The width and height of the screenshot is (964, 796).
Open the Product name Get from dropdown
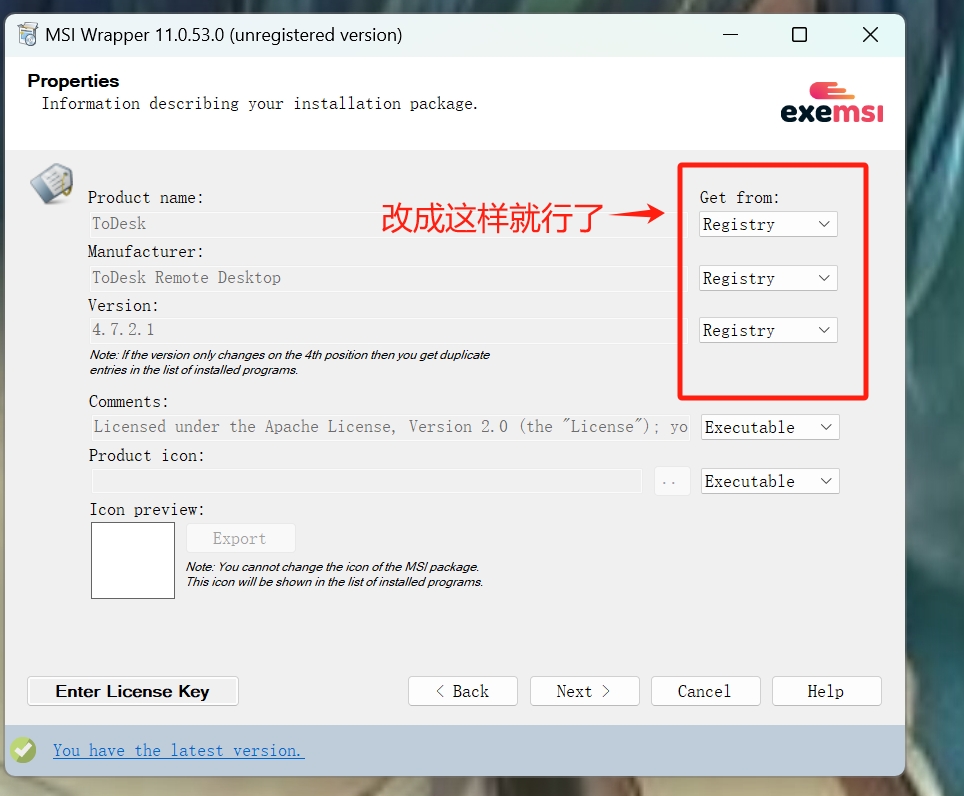point(768,224)
